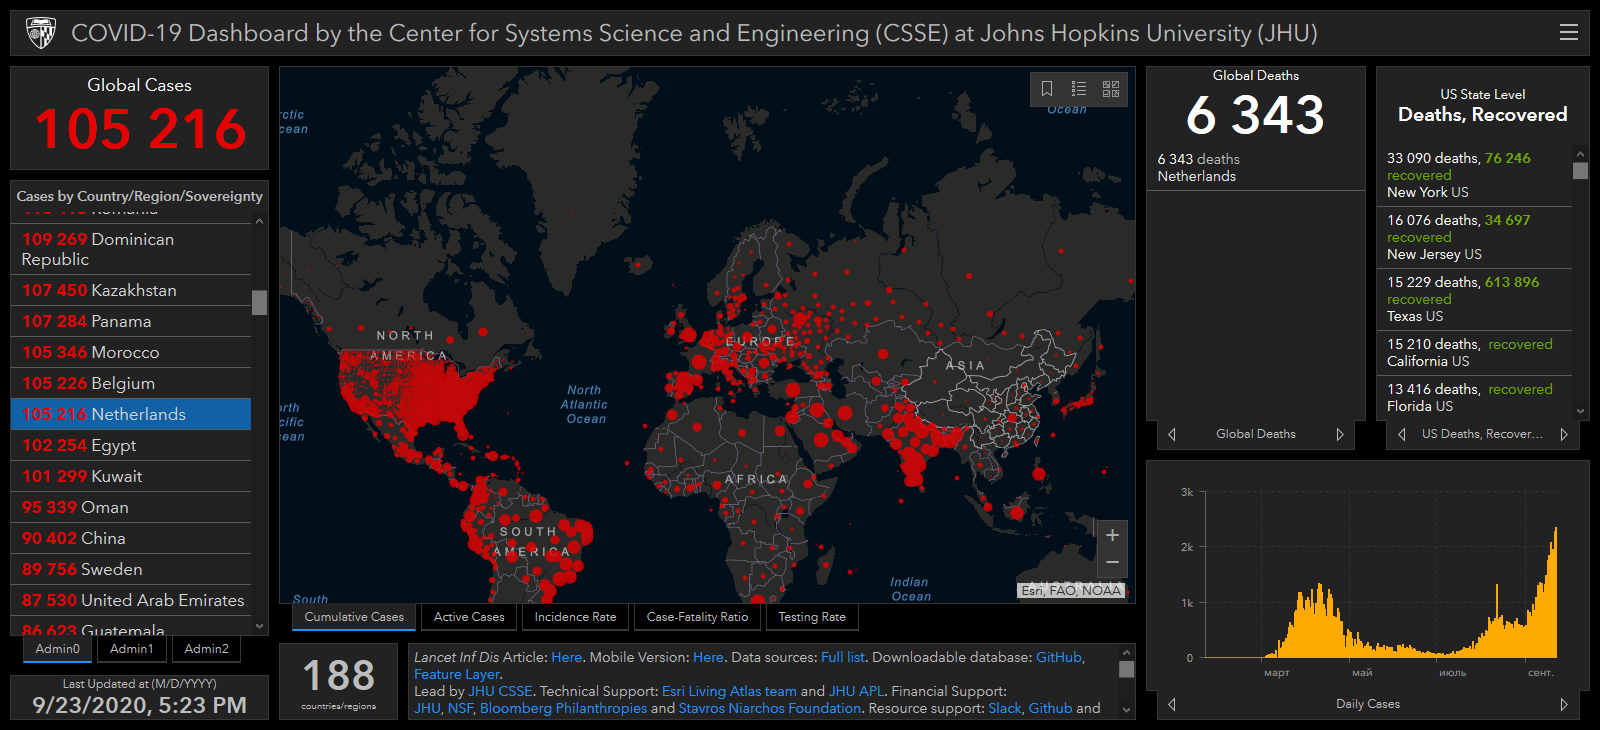This screenshot has width=1600, height=730.
Task: Click the US state list scrollbar thumb
Action: 1580,170
